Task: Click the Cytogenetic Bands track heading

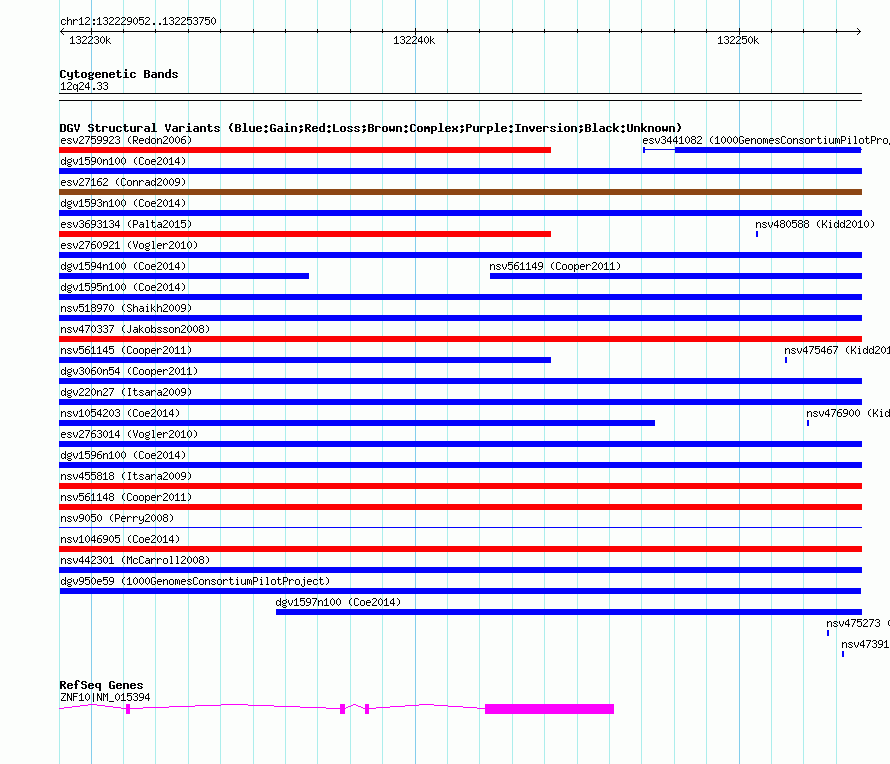Action: [x=119, y=74]
